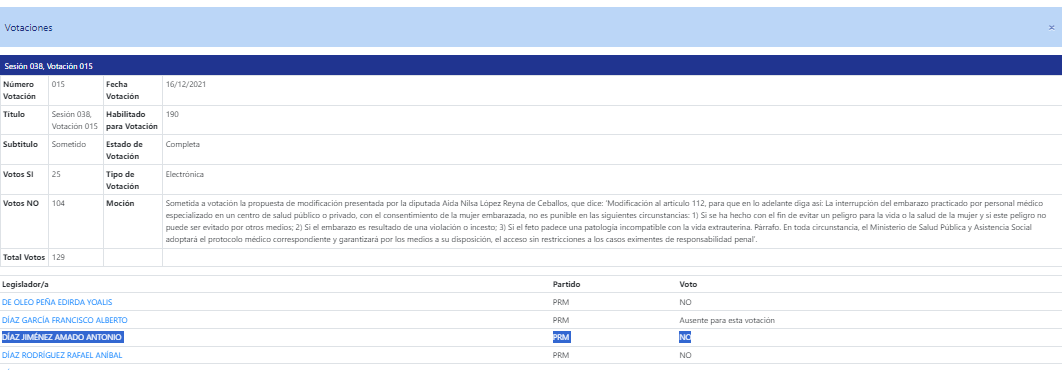
Task: Open DÍAZ GARCÍA FRANCISCO ALBERTO link
Action: tap(64, 320)
